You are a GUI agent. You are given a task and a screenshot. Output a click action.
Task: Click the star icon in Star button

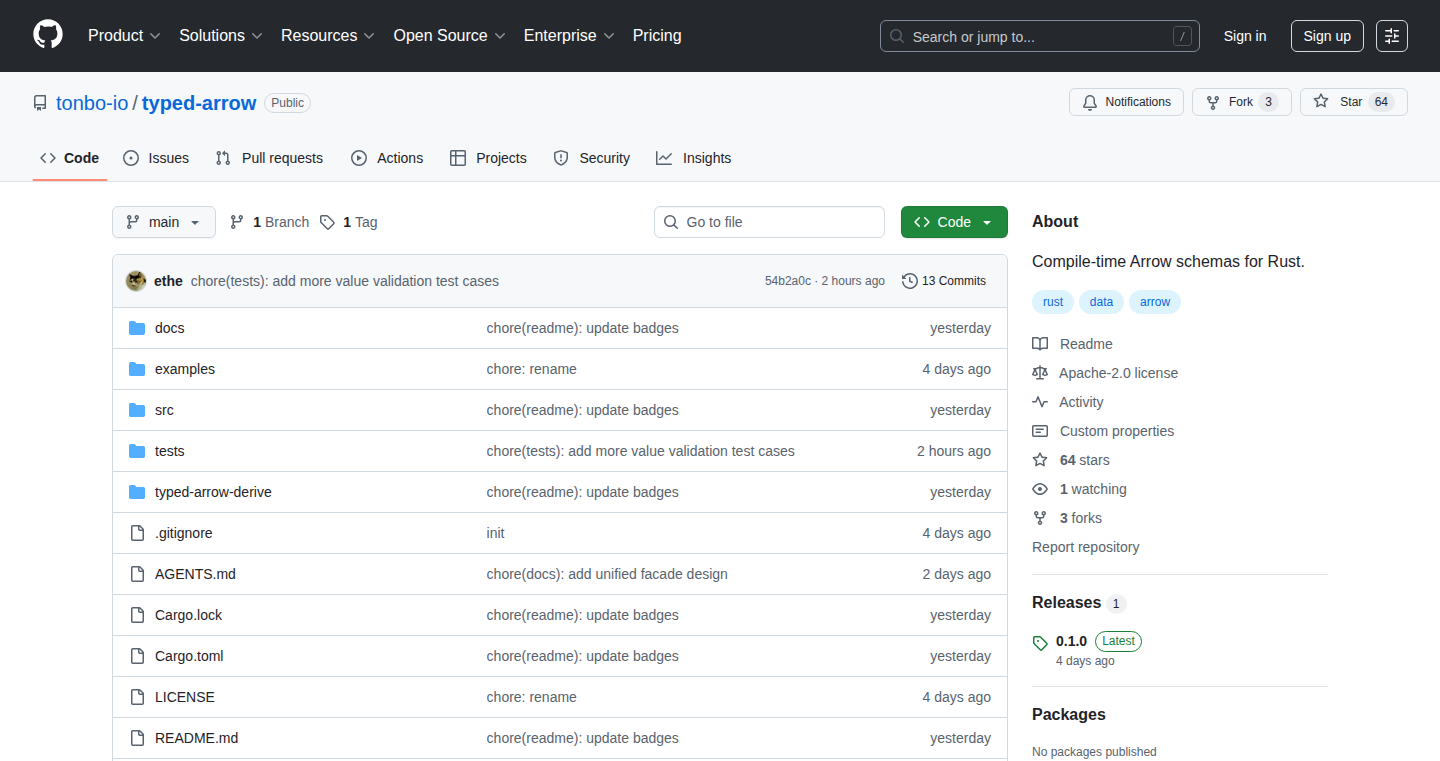click(x=1321, y=102)
